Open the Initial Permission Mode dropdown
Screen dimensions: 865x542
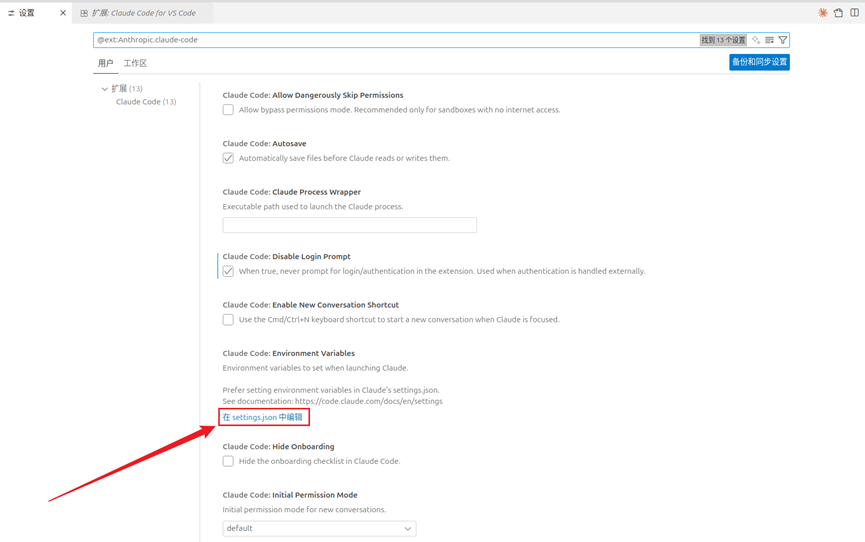pos(319,528)
